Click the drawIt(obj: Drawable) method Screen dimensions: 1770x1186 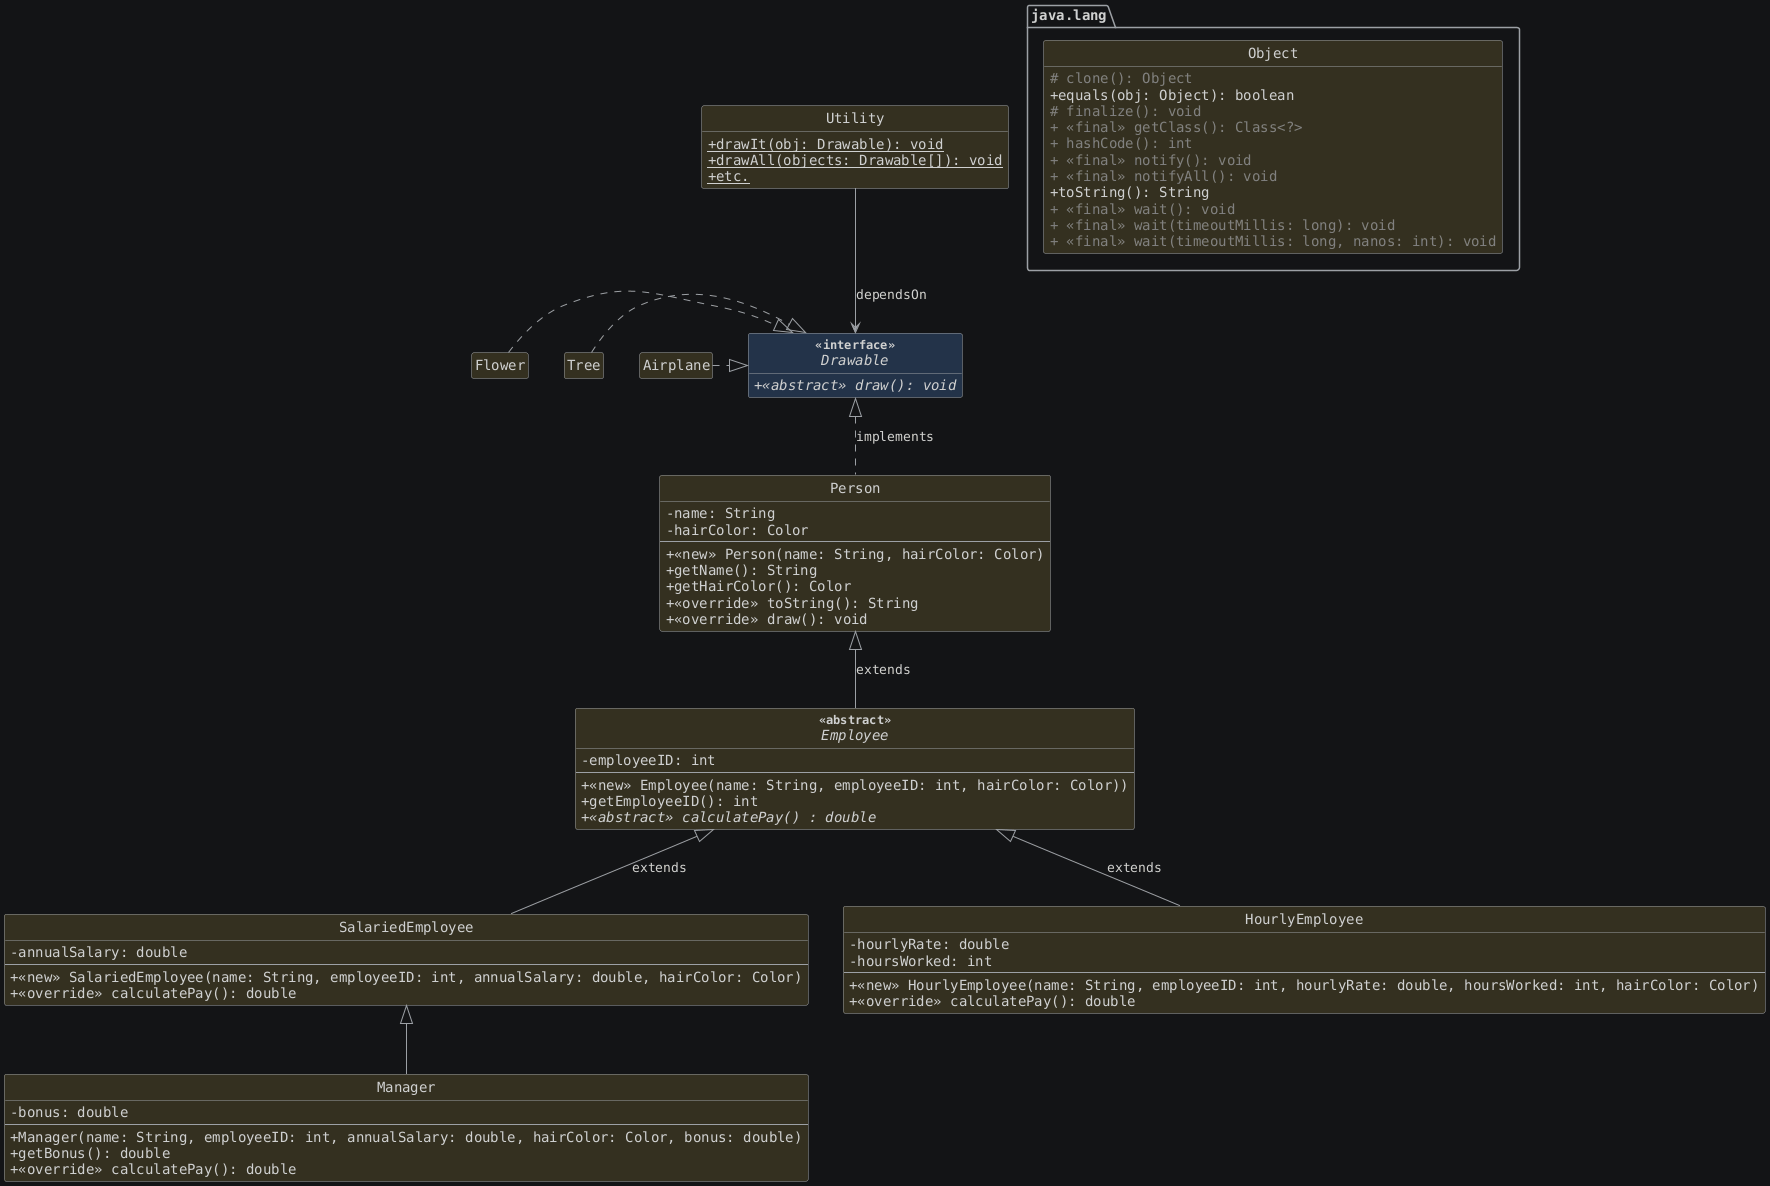825,144
